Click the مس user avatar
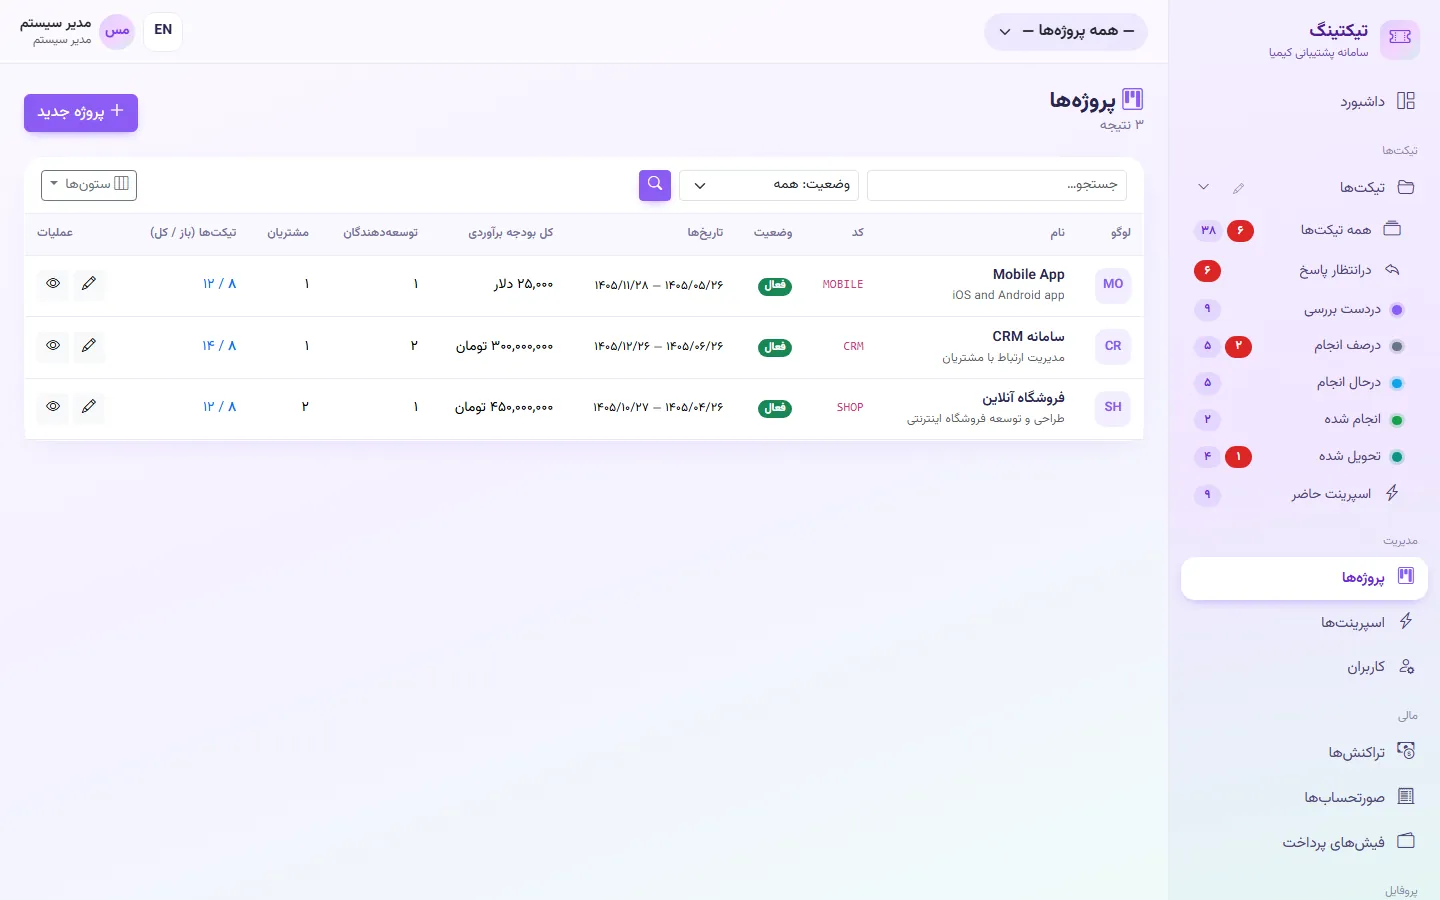The image size is (1440, 900). (x=117, y=31)
